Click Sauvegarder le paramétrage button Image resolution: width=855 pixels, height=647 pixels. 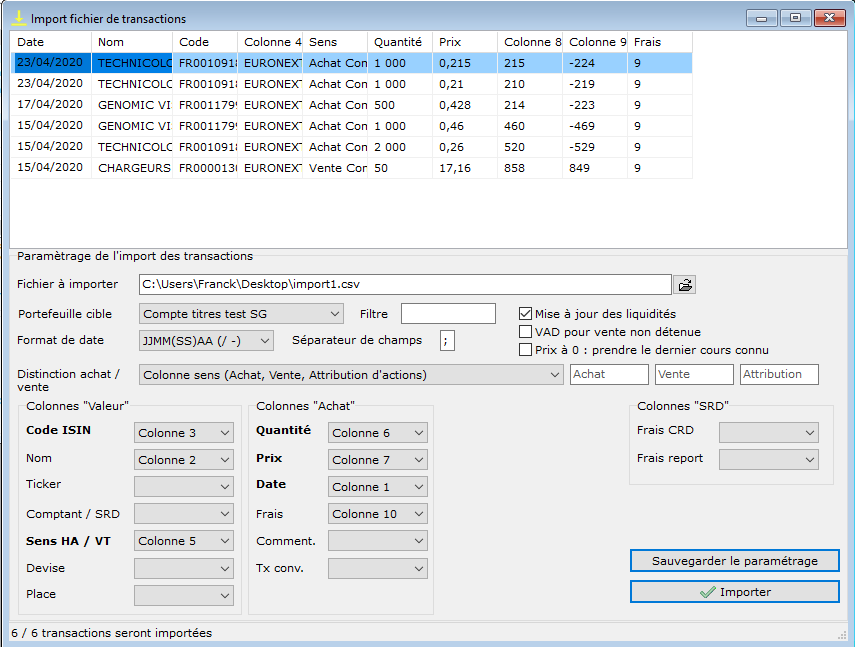734,561
